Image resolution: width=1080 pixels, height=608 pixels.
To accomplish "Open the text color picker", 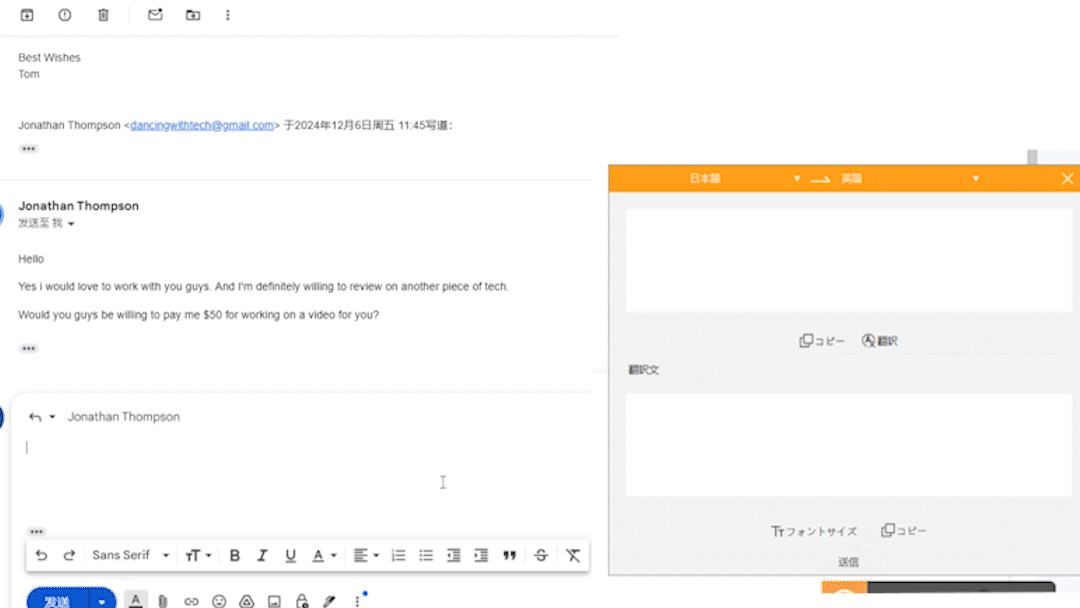I will click(x=324, y=555).
